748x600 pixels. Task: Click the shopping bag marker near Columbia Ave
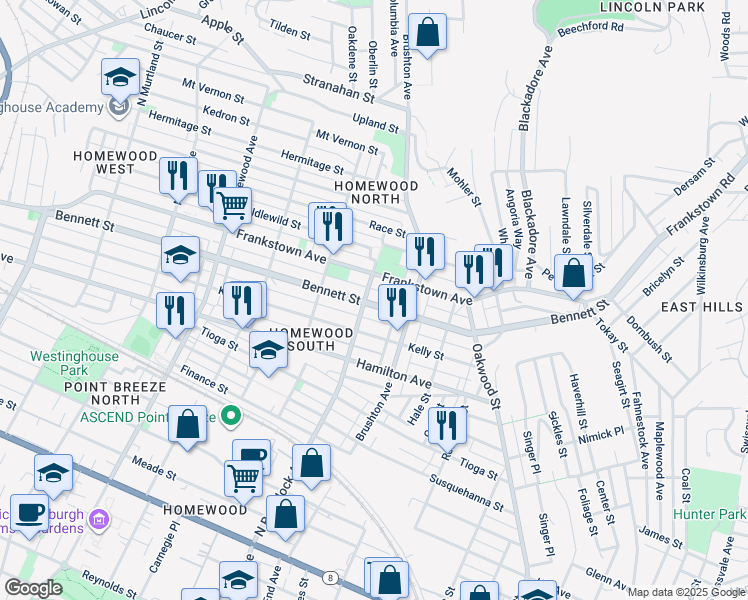pos(427,34)
